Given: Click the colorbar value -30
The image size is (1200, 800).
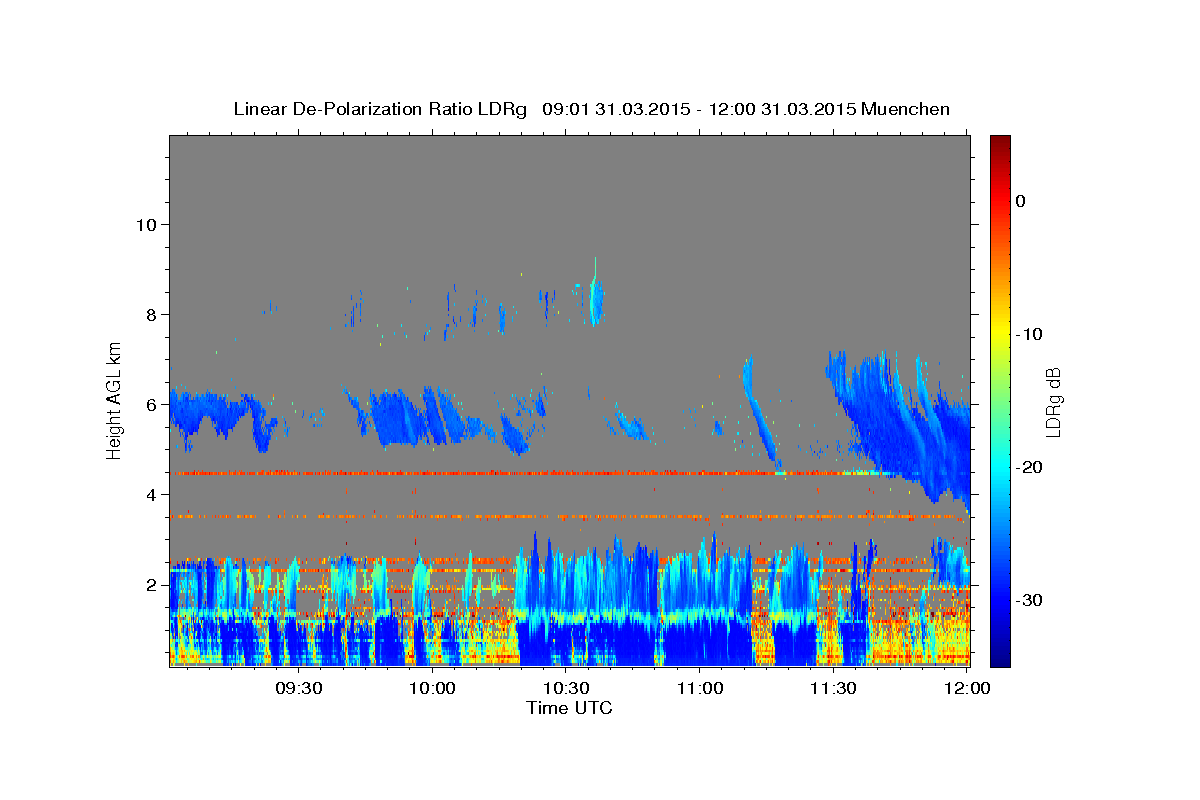Looking at the screenshot, I should [1029, 600].
